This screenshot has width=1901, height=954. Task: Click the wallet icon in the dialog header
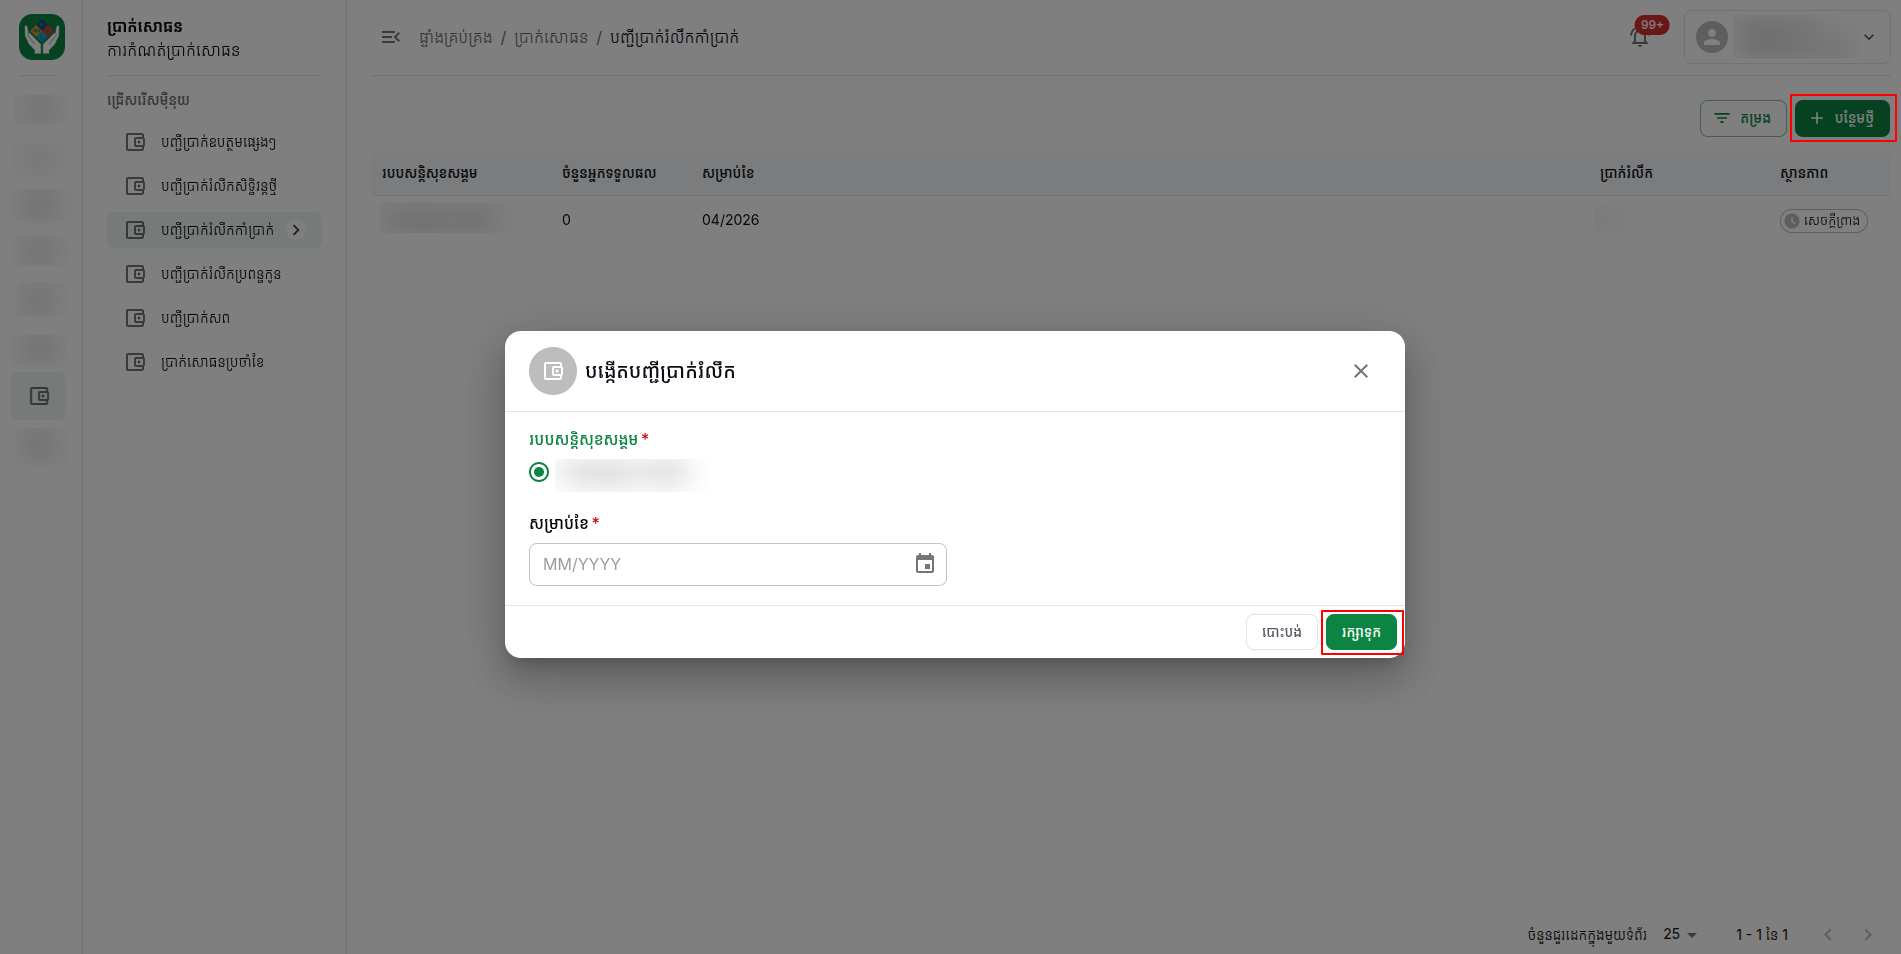point(553,371)
